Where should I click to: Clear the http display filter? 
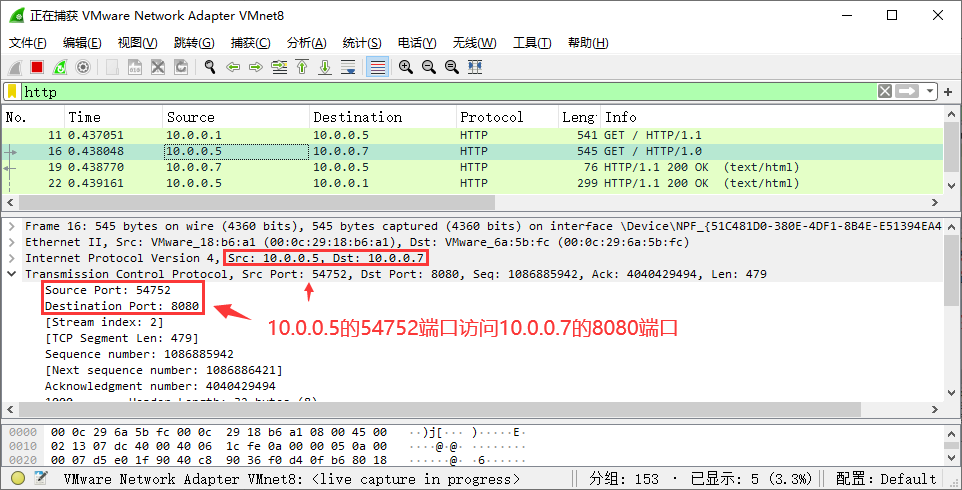[884, 91]
